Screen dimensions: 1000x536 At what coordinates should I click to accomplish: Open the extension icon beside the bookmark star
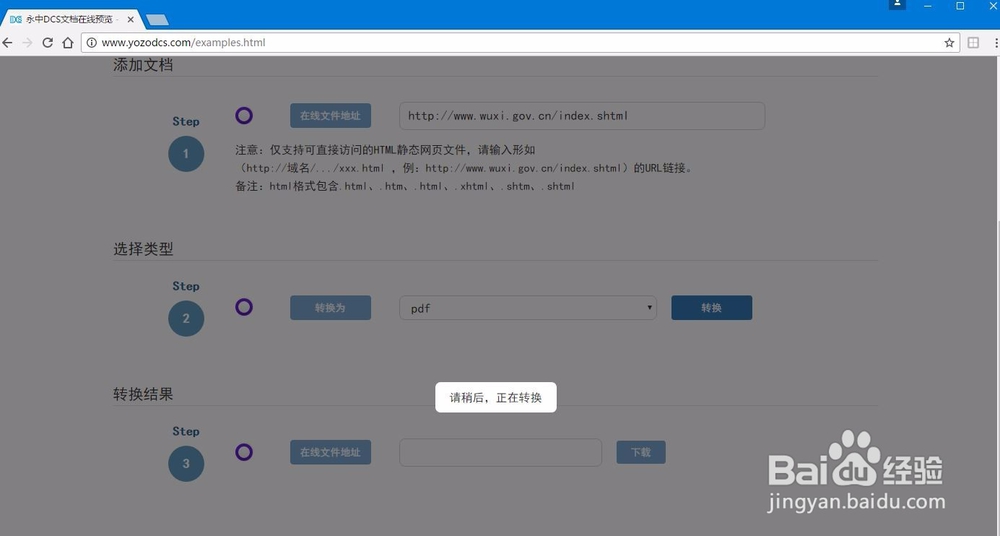[973, 43]
